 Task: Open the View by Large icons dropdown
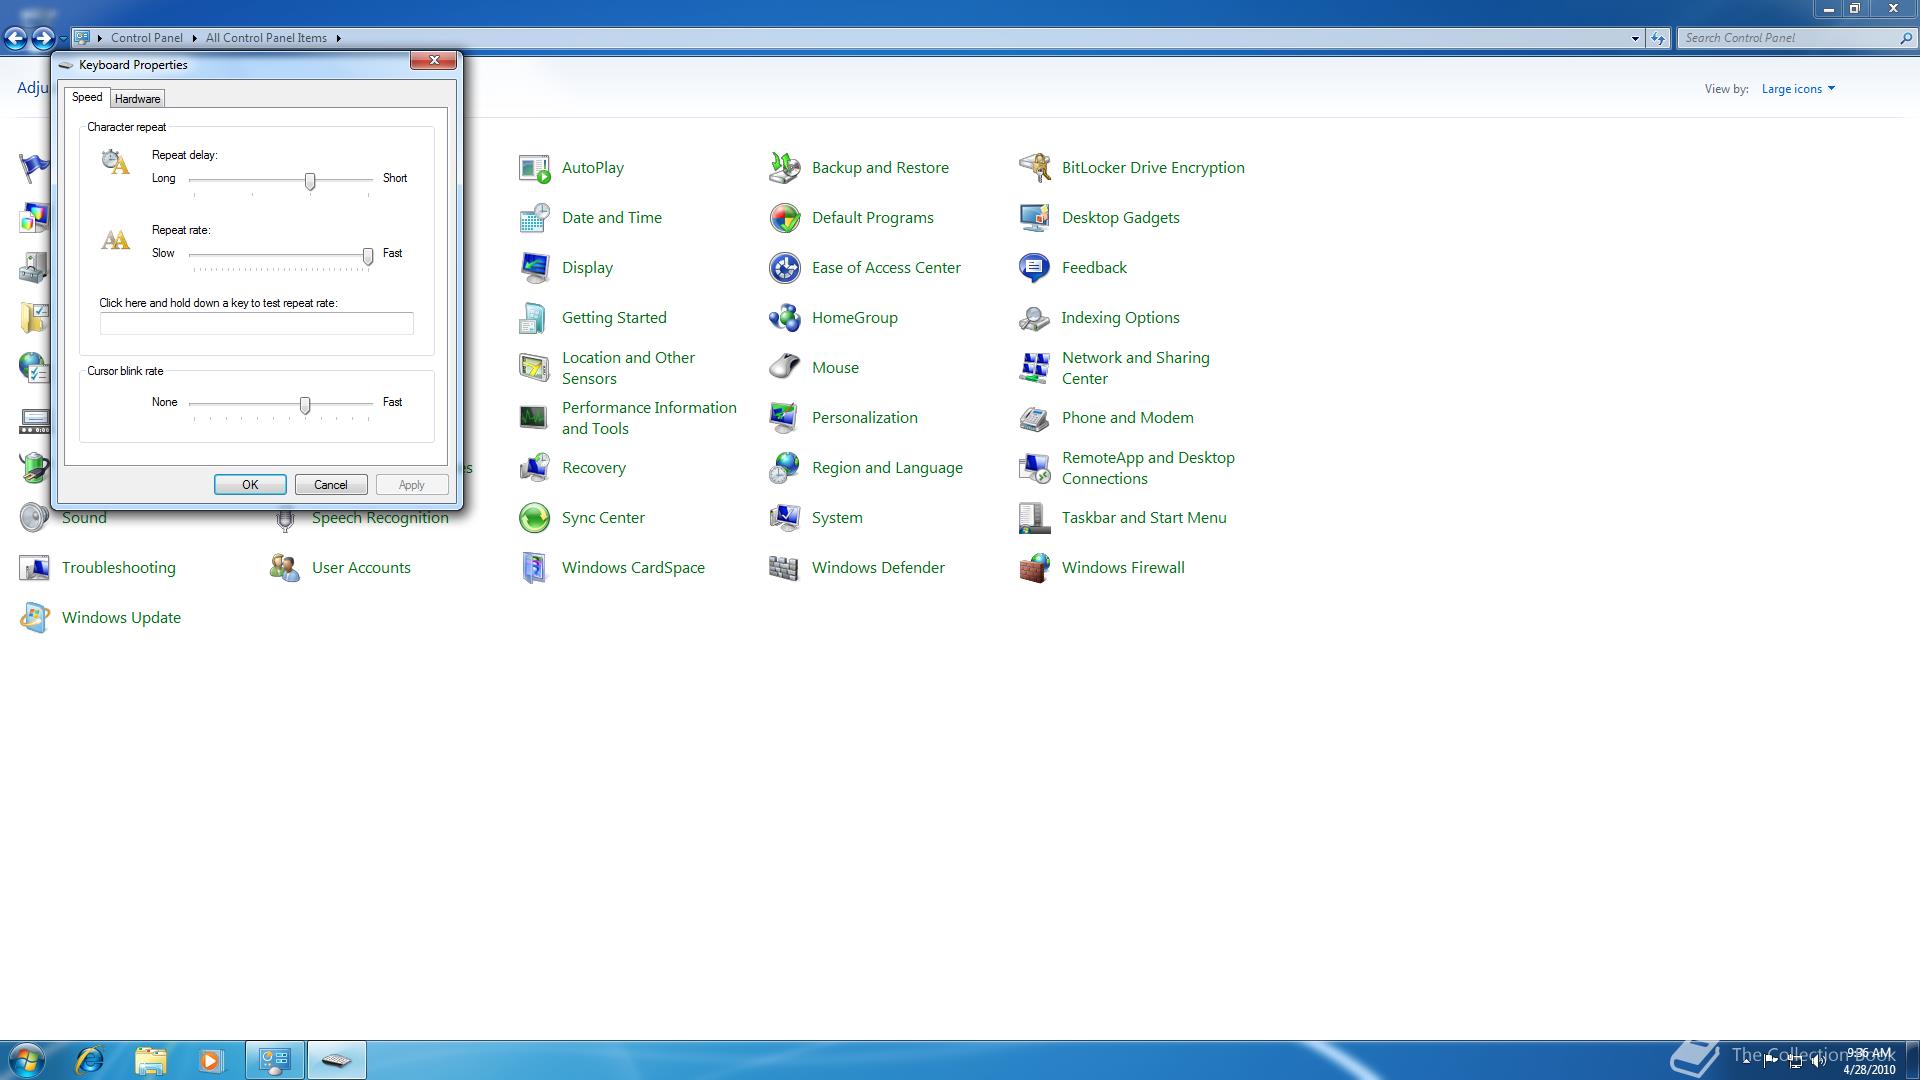(x=1798, y=89)
